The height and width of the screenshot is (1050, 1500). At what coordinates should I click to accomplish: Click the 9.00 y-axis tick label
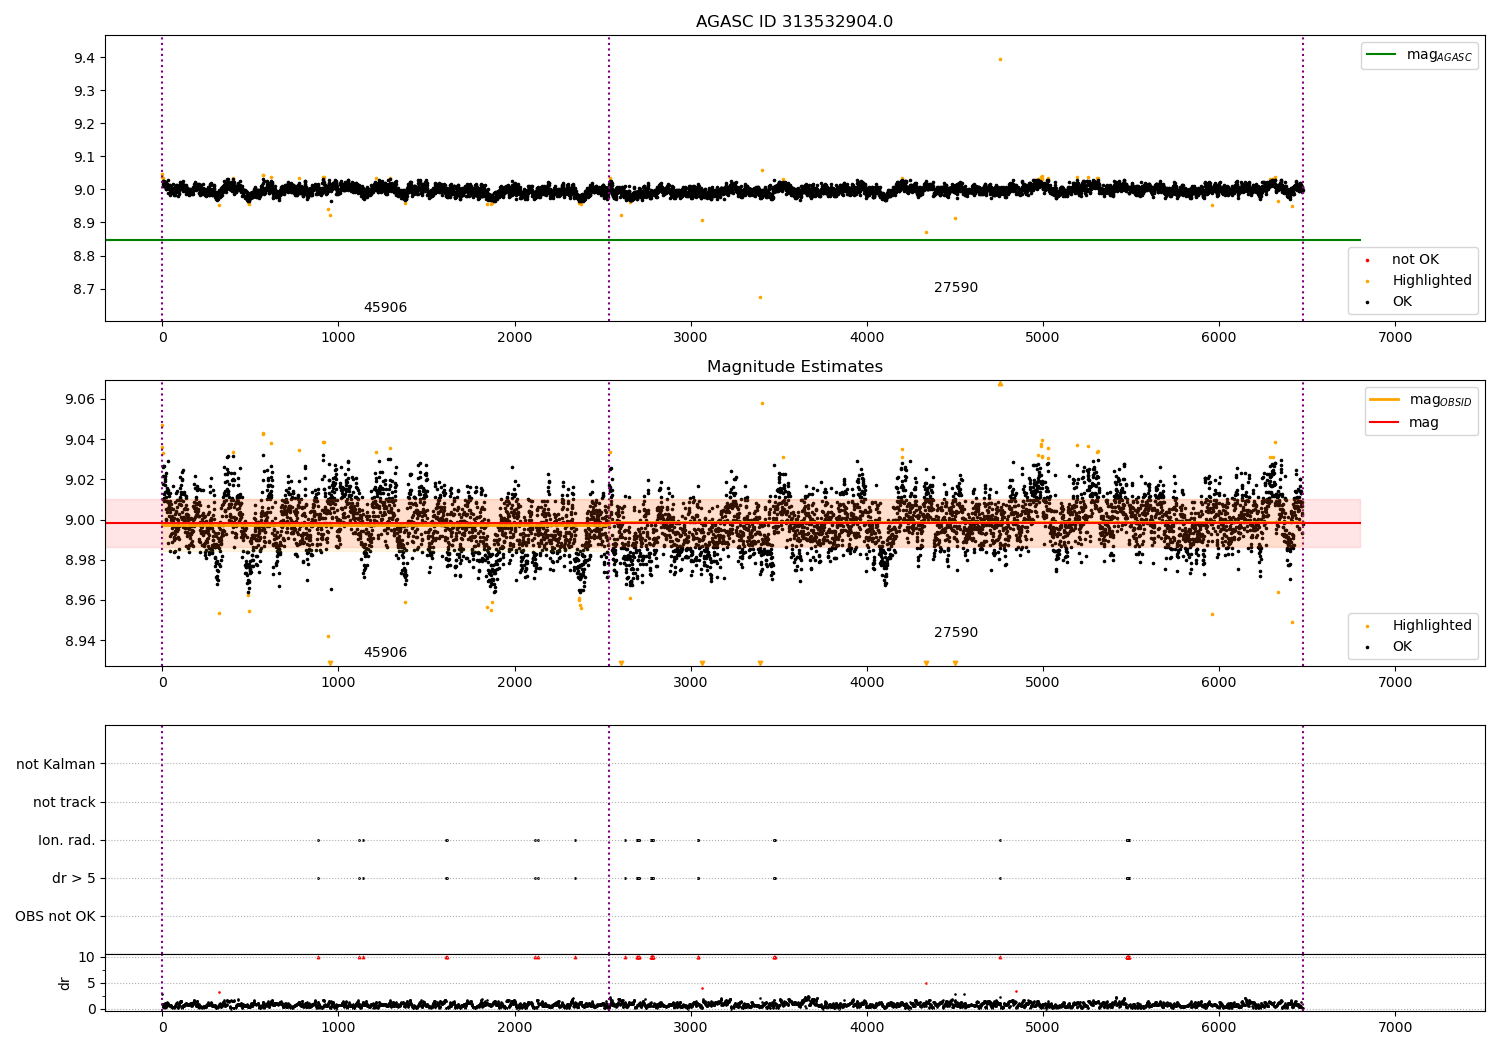click(80, 520)
